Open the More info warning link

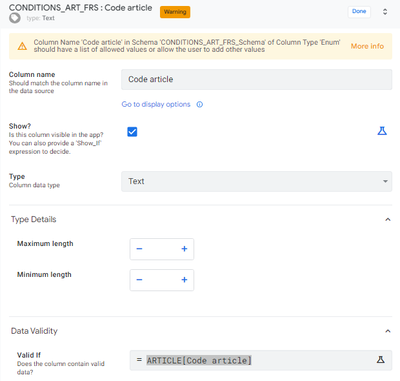367,46
